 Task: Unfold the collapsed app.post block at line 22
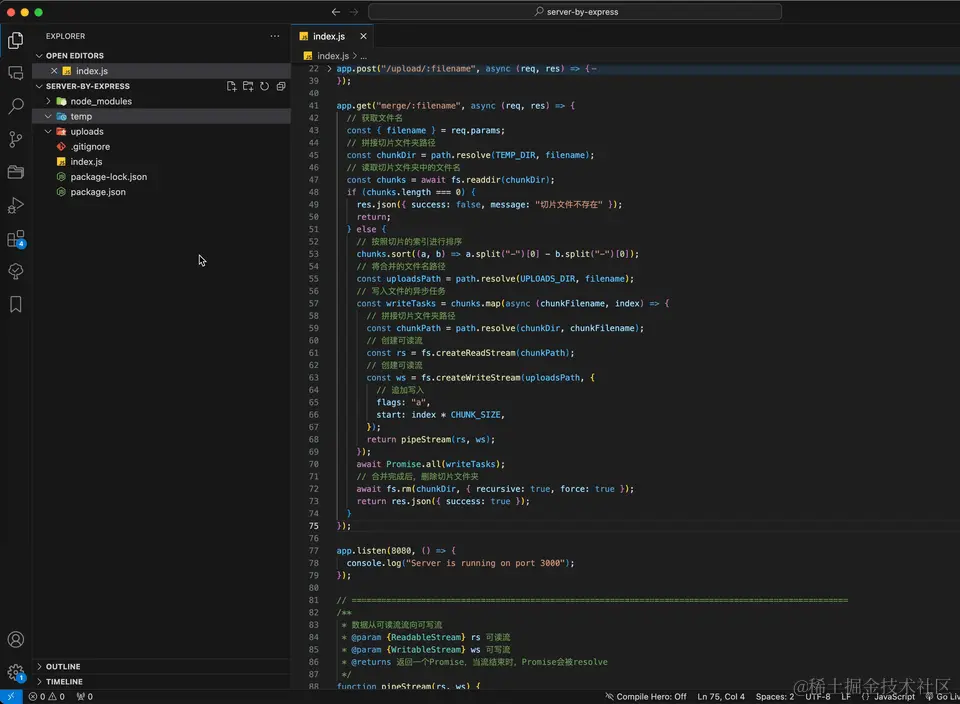tap(329, 69)
